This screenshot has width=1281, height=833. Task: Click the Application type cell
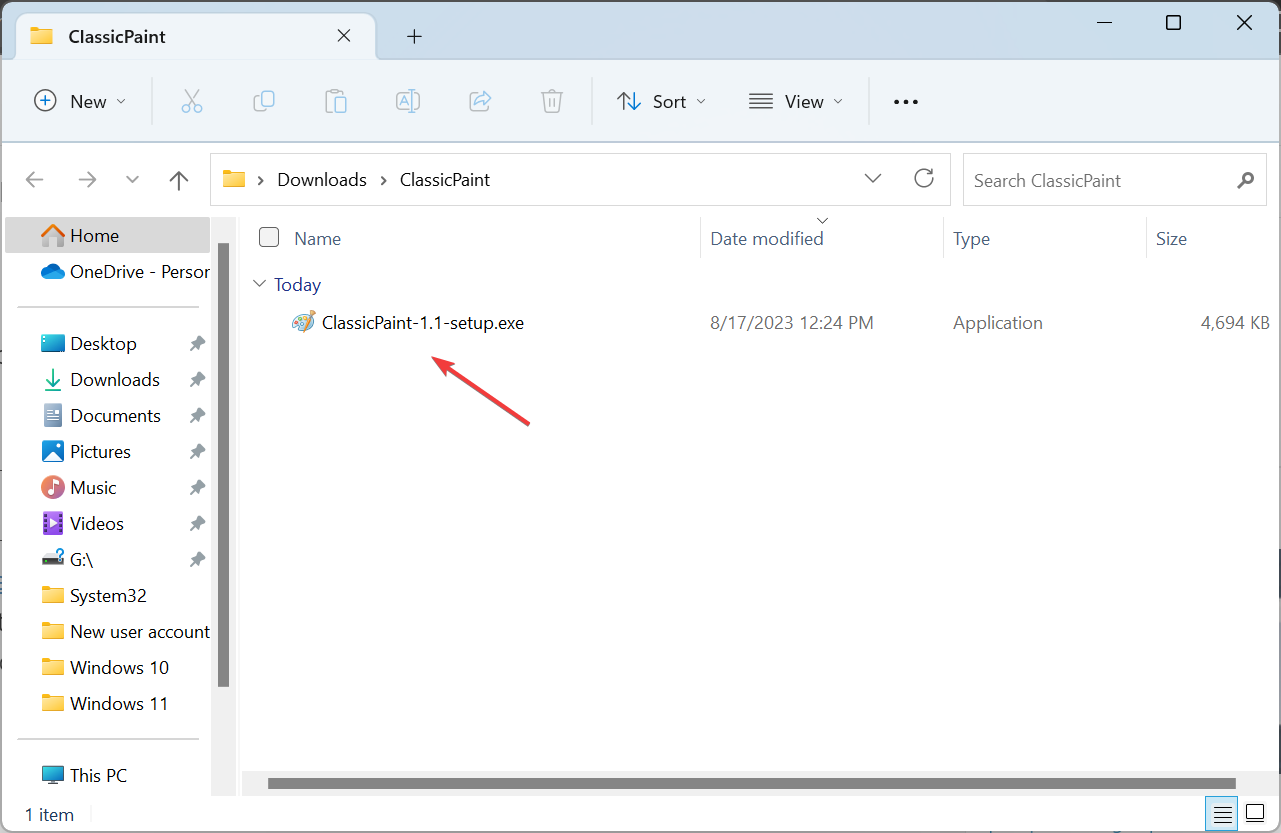[998, 322]
